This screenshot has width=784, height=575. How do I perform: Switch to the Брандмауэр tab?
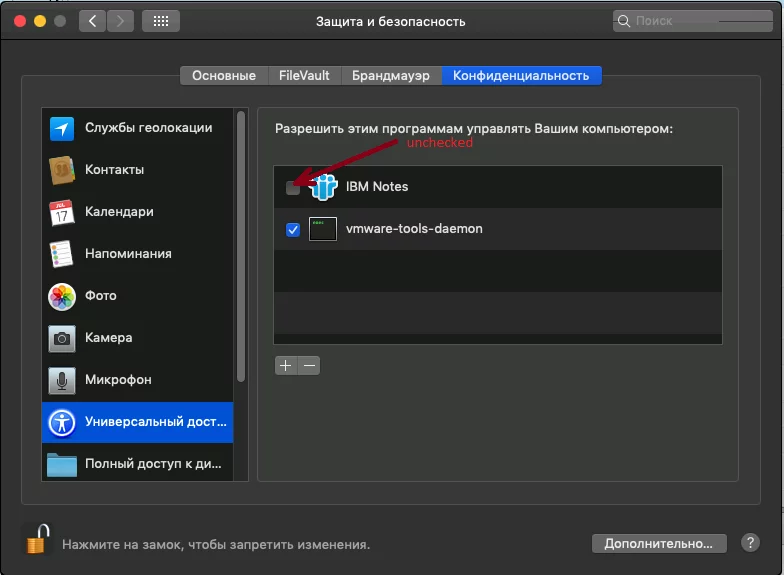(x=391, y=76)
